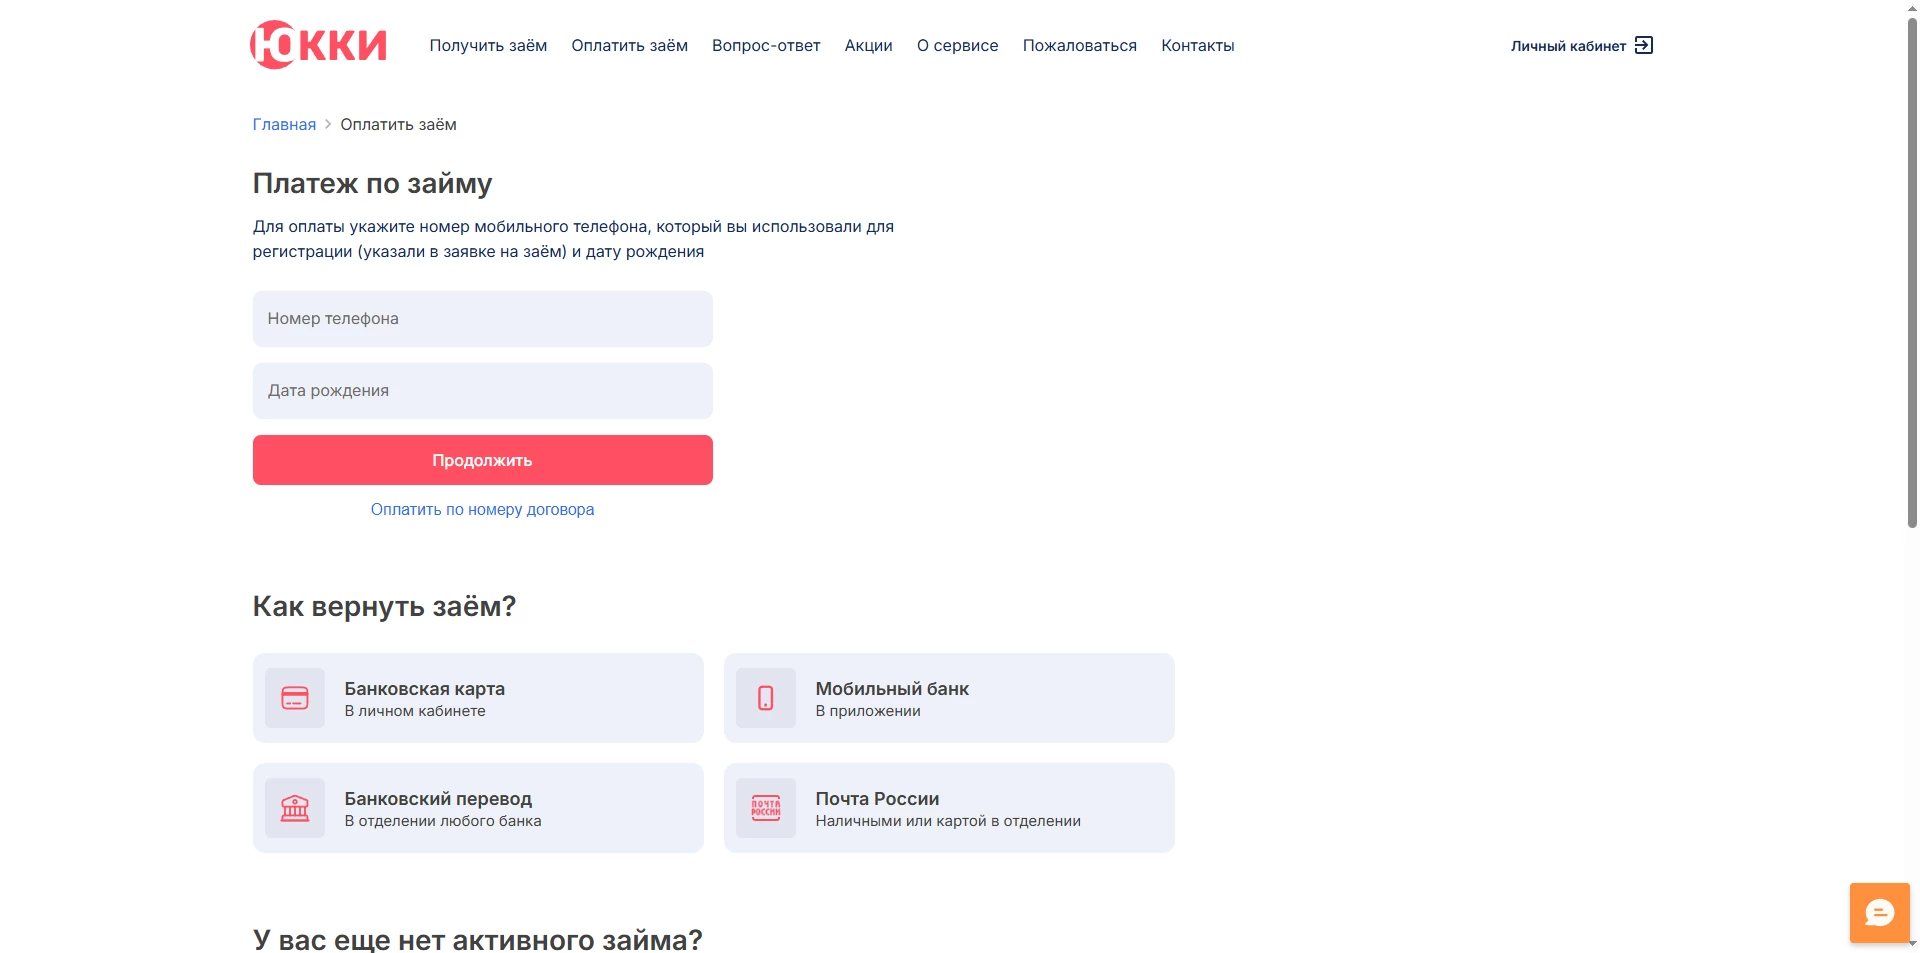Click the Юкки logo
Screen dimensions: 1920x953
(x=318, y=45)
